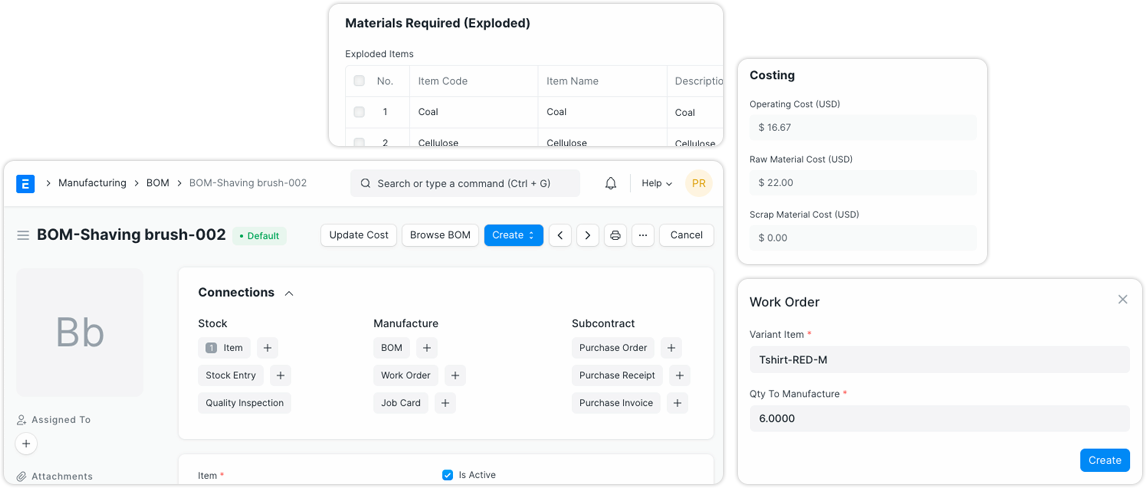Add new Job Card plus icon
Screen dimensions: 1146x488
[445, 403]
